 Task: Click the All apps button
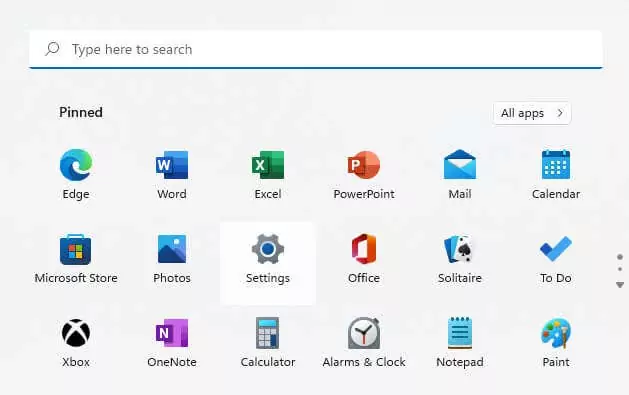point(532,113)
